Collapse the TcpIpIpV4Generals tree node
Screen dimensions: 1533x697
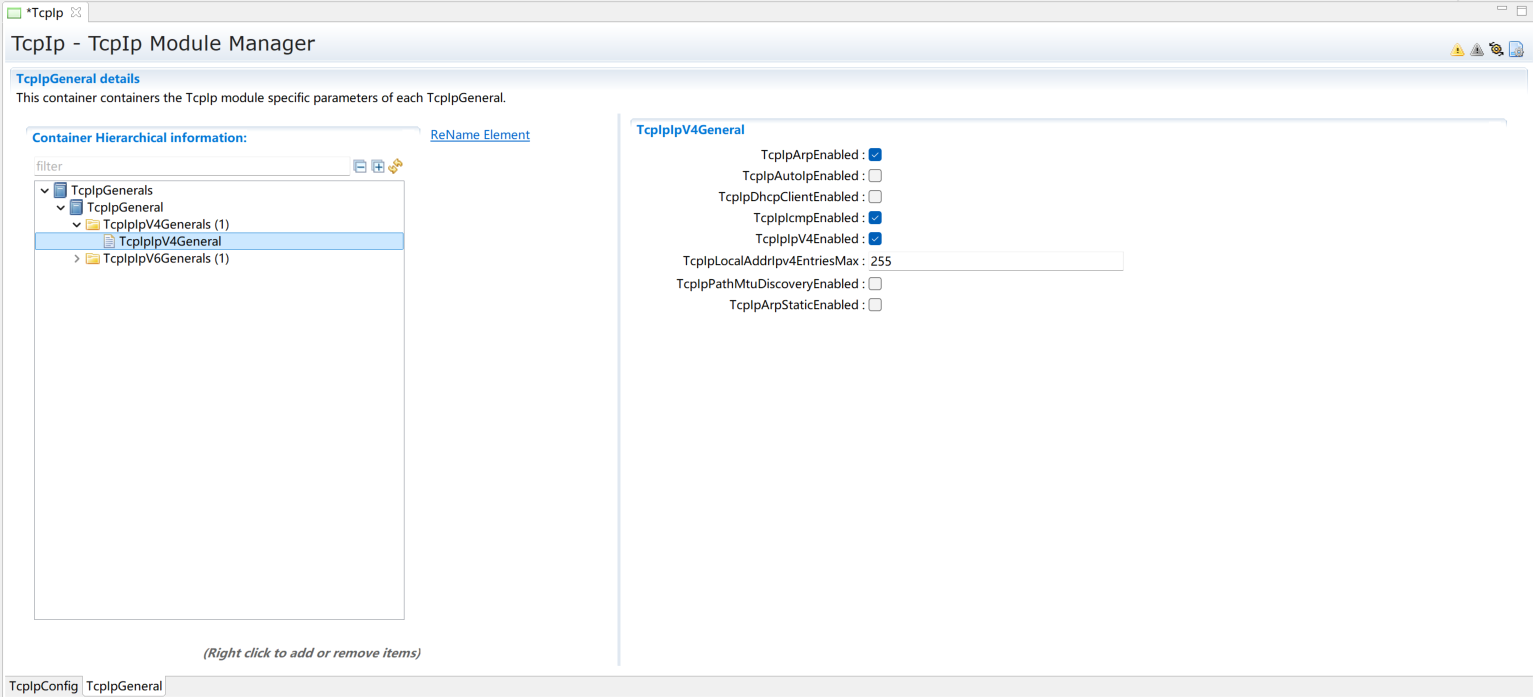[77, 225]
